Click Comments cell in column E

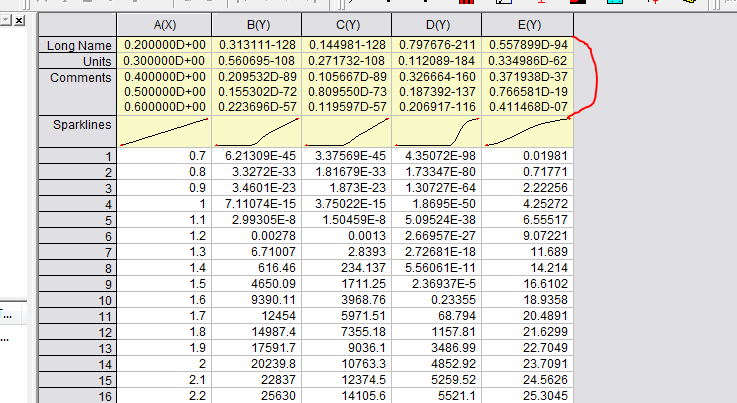click(527, 92)
